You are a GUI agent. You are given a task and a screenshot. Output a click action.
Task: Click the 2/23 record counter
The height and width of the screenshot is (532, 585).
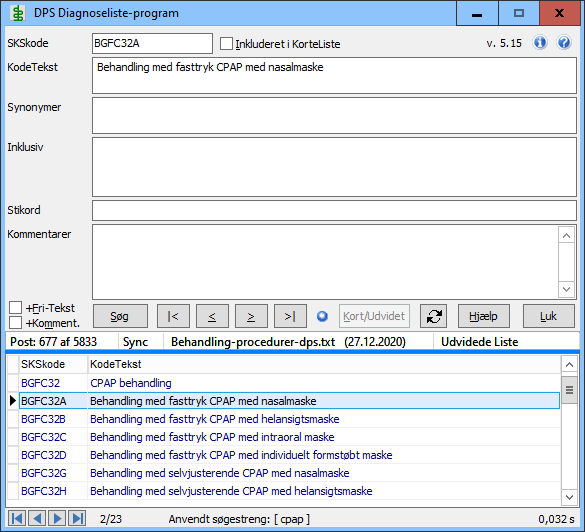(111, 519)
